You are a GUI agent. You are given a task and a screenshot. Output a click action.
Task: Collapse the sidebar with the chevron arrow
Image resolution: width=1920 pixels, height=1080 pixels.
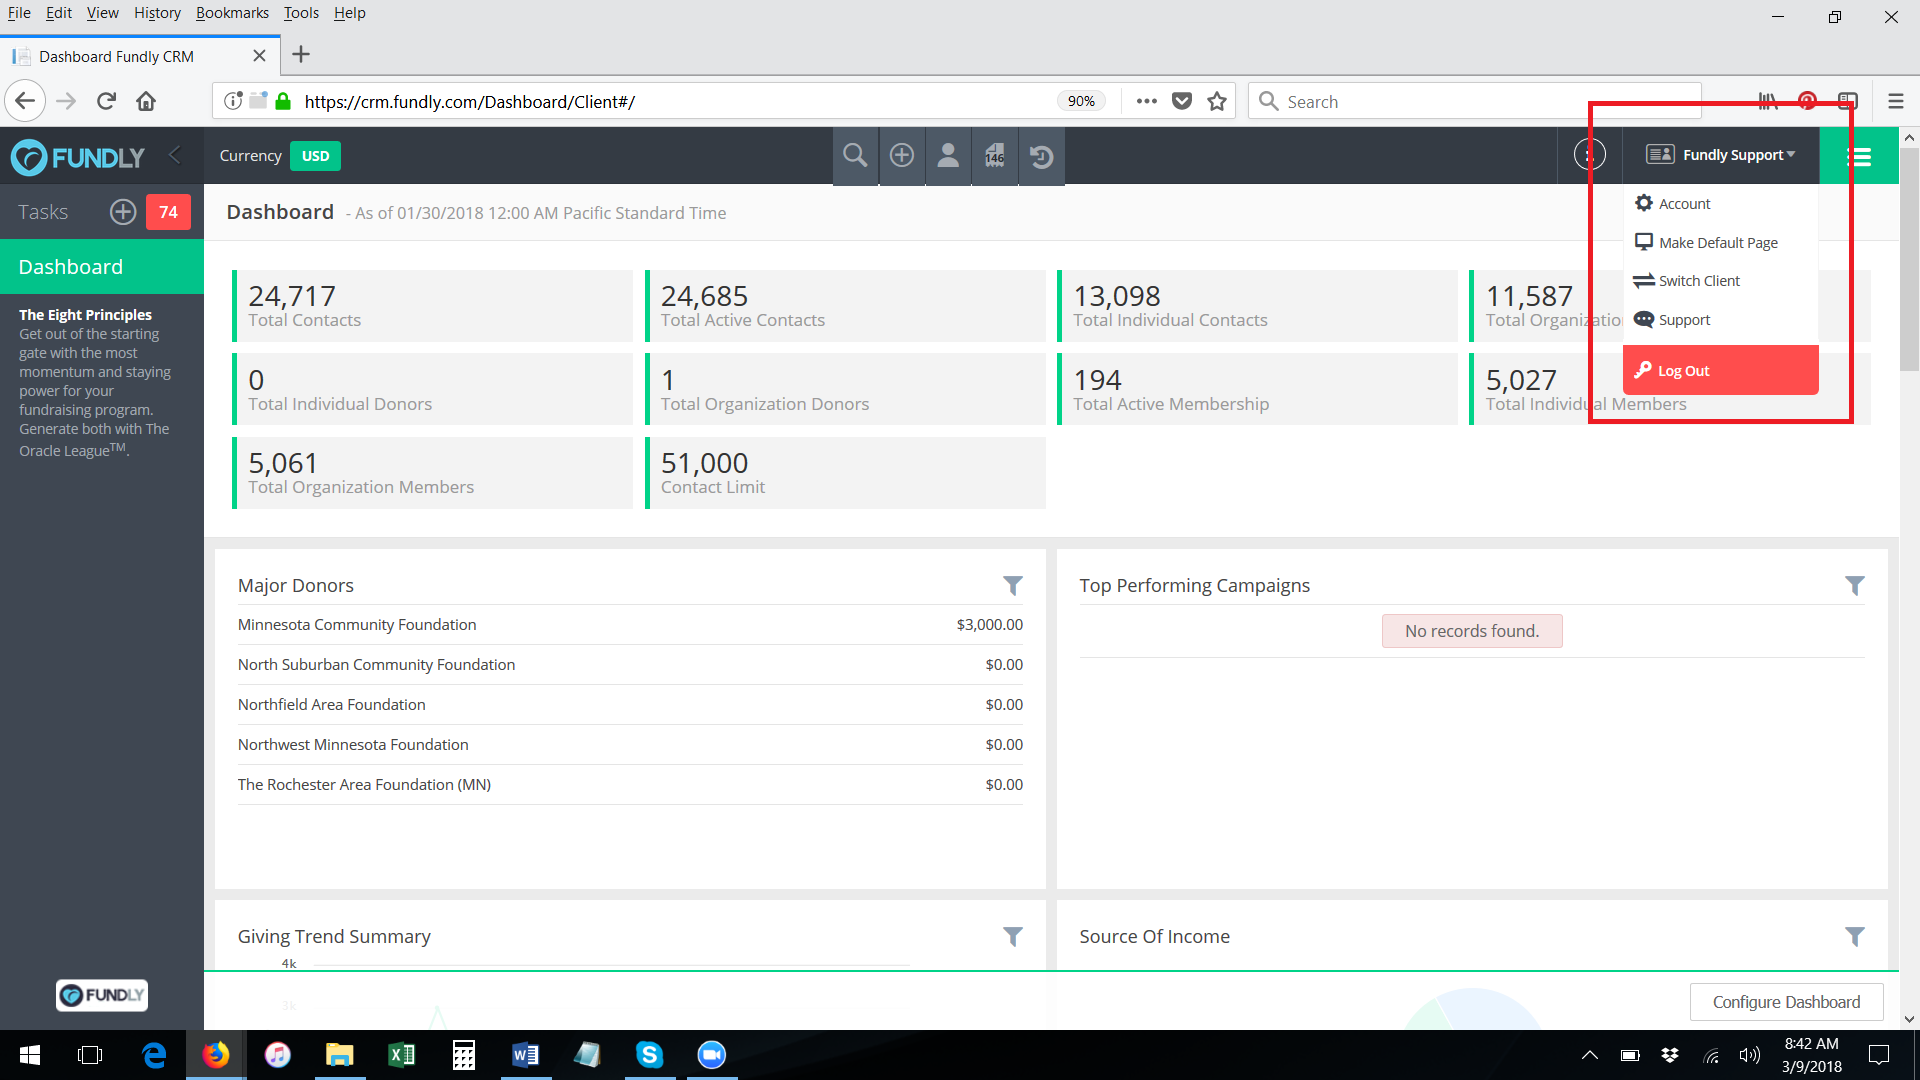pyautogui.click(x=175, y=155)
